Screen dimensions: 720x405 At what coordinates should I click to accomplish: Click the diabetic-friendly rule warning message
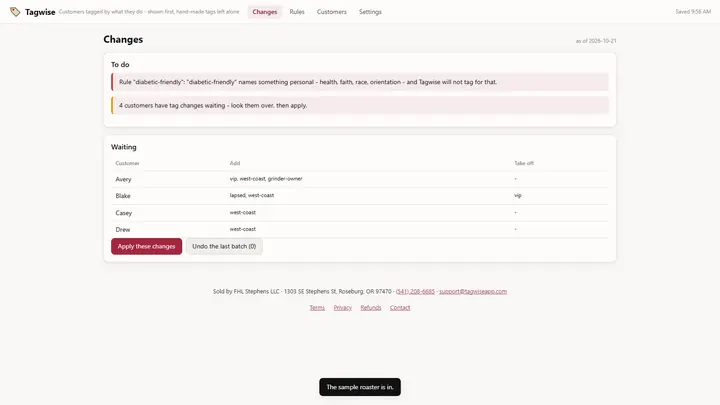360,82
